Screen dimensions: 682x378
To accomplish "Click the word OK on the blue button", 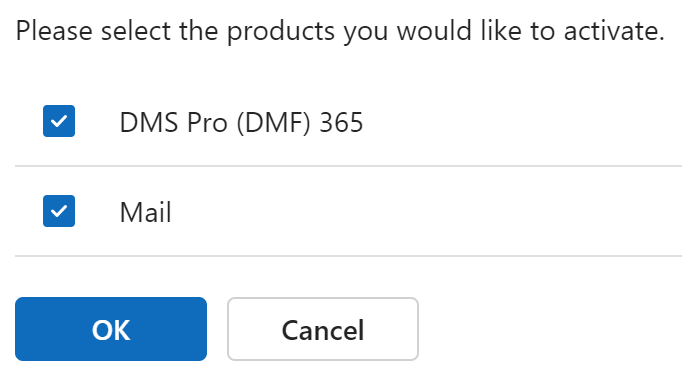I will coord(111,330).
